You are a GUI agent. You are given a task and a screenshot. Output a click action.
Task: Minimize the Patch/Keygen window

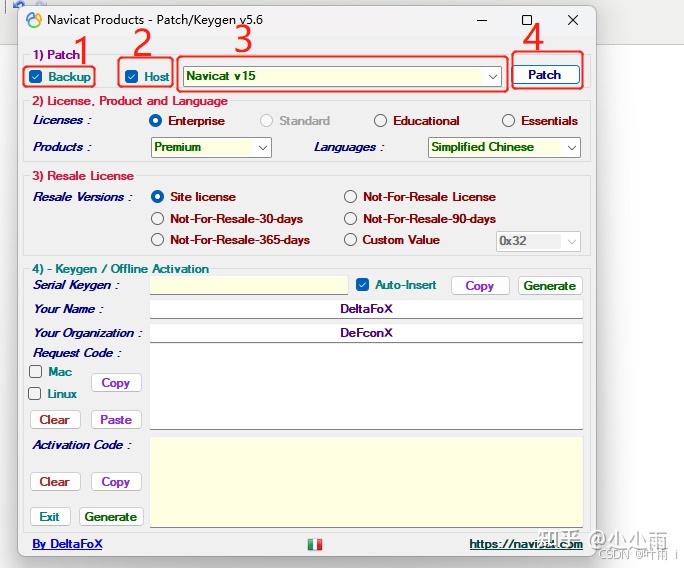pyautogui.click(x=482, y=20)
